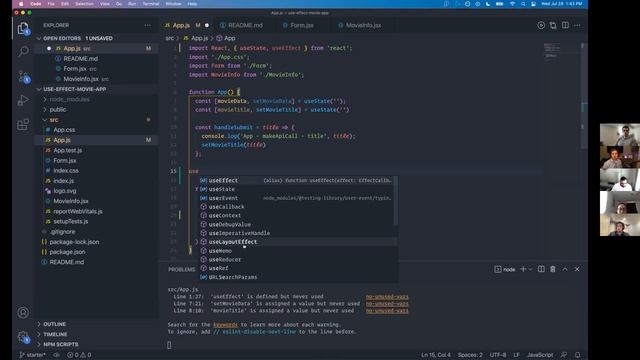Split the editor to the right
Screen dimensions: 640x360
[565, 25]
